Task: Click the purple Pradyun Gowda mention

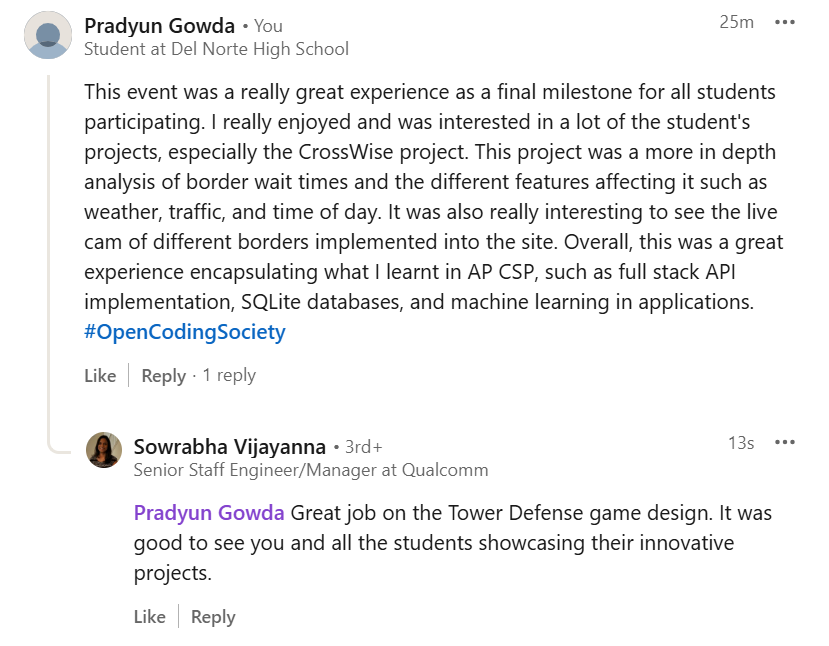Action: coord(209,513)
